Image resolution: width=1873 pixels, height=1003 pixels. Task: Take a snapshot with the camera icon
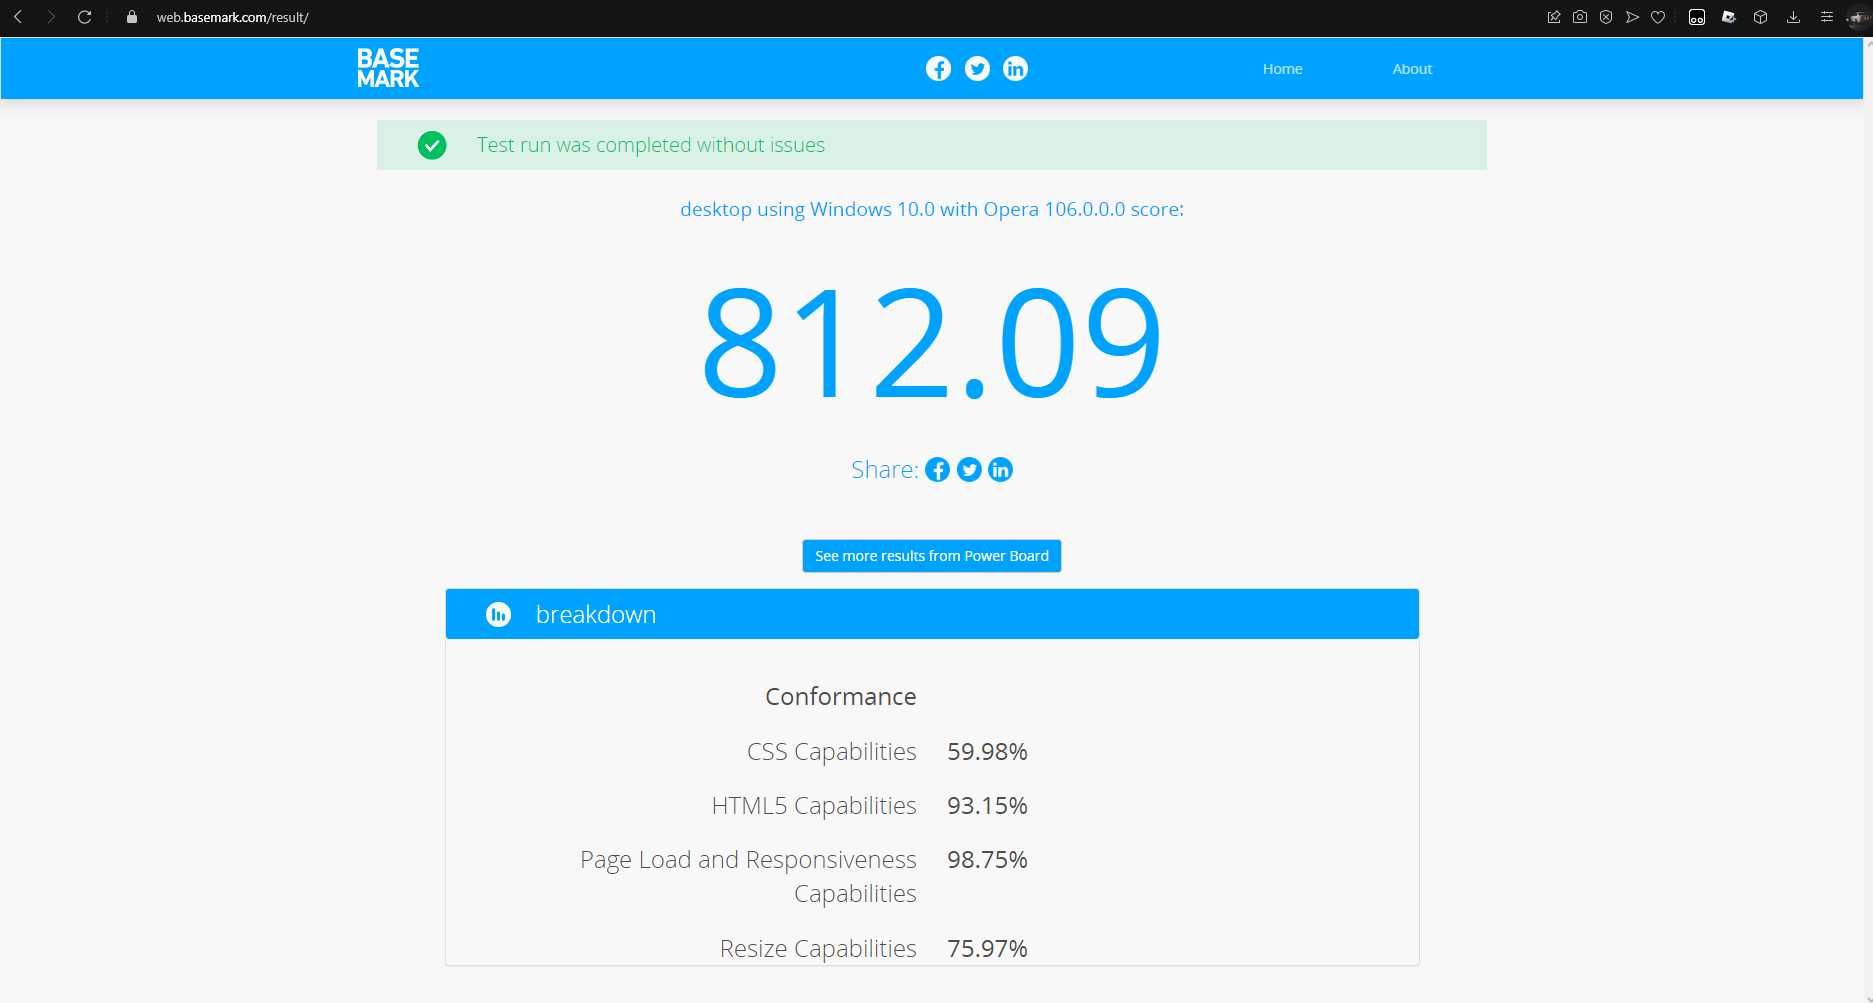pyautogui.click(x=1580, y=17)
